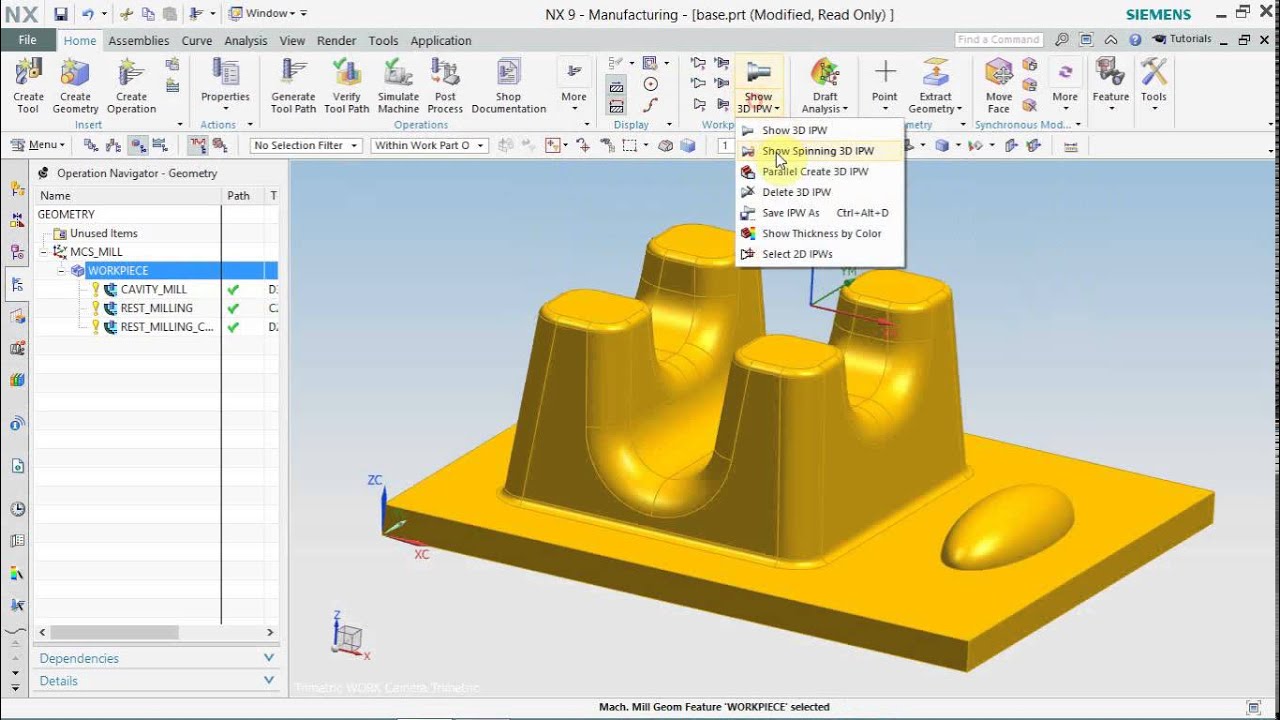The image size is (1280, 720).
Task: Open the File menu
Action: (x=27, y=40)
